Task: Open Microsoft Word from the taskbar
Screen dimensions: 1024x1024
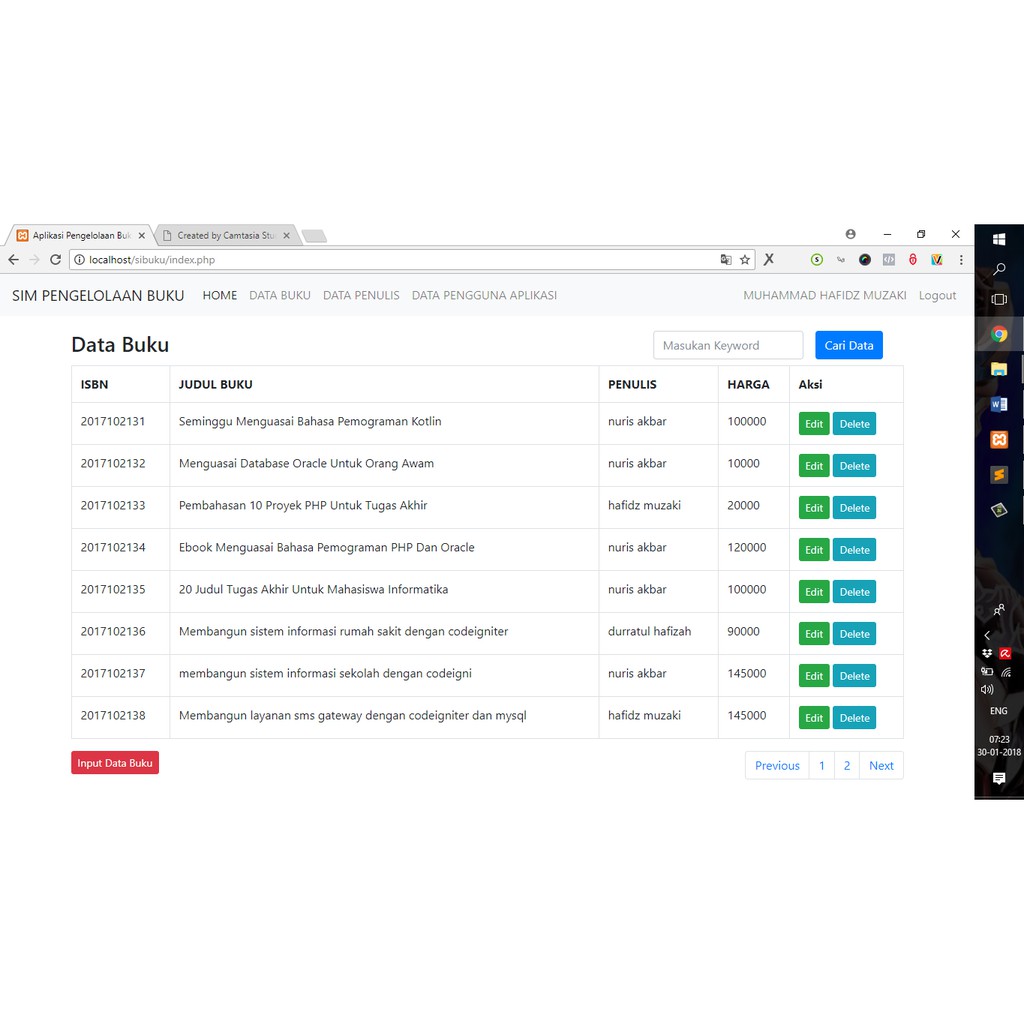Action: pyautogui.click(x=999, y=405)
